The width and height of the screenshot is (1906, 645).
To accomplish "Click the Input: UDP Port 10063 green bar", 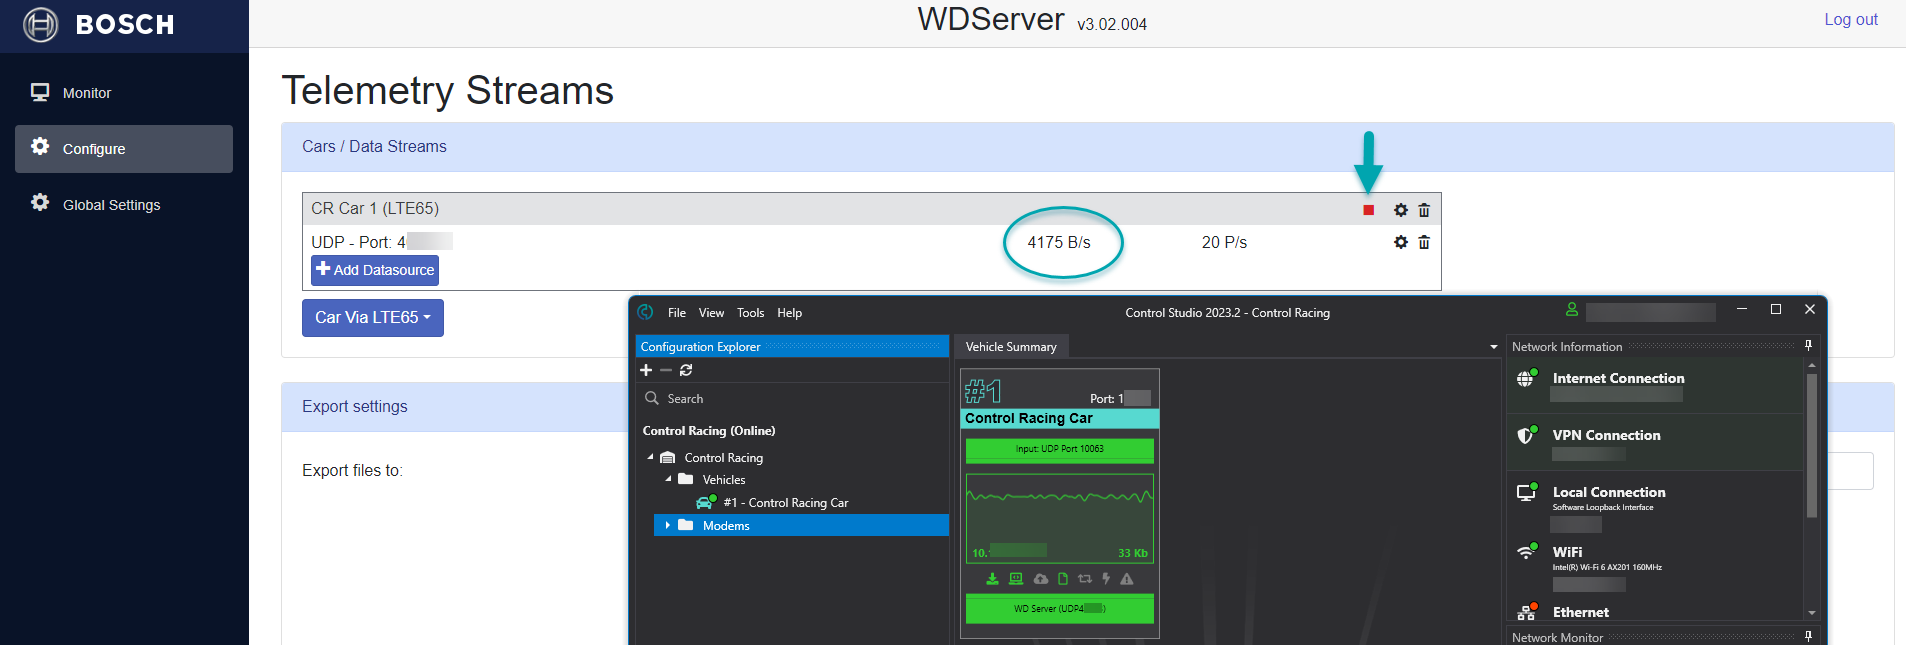I will [x=1060, y=450].
